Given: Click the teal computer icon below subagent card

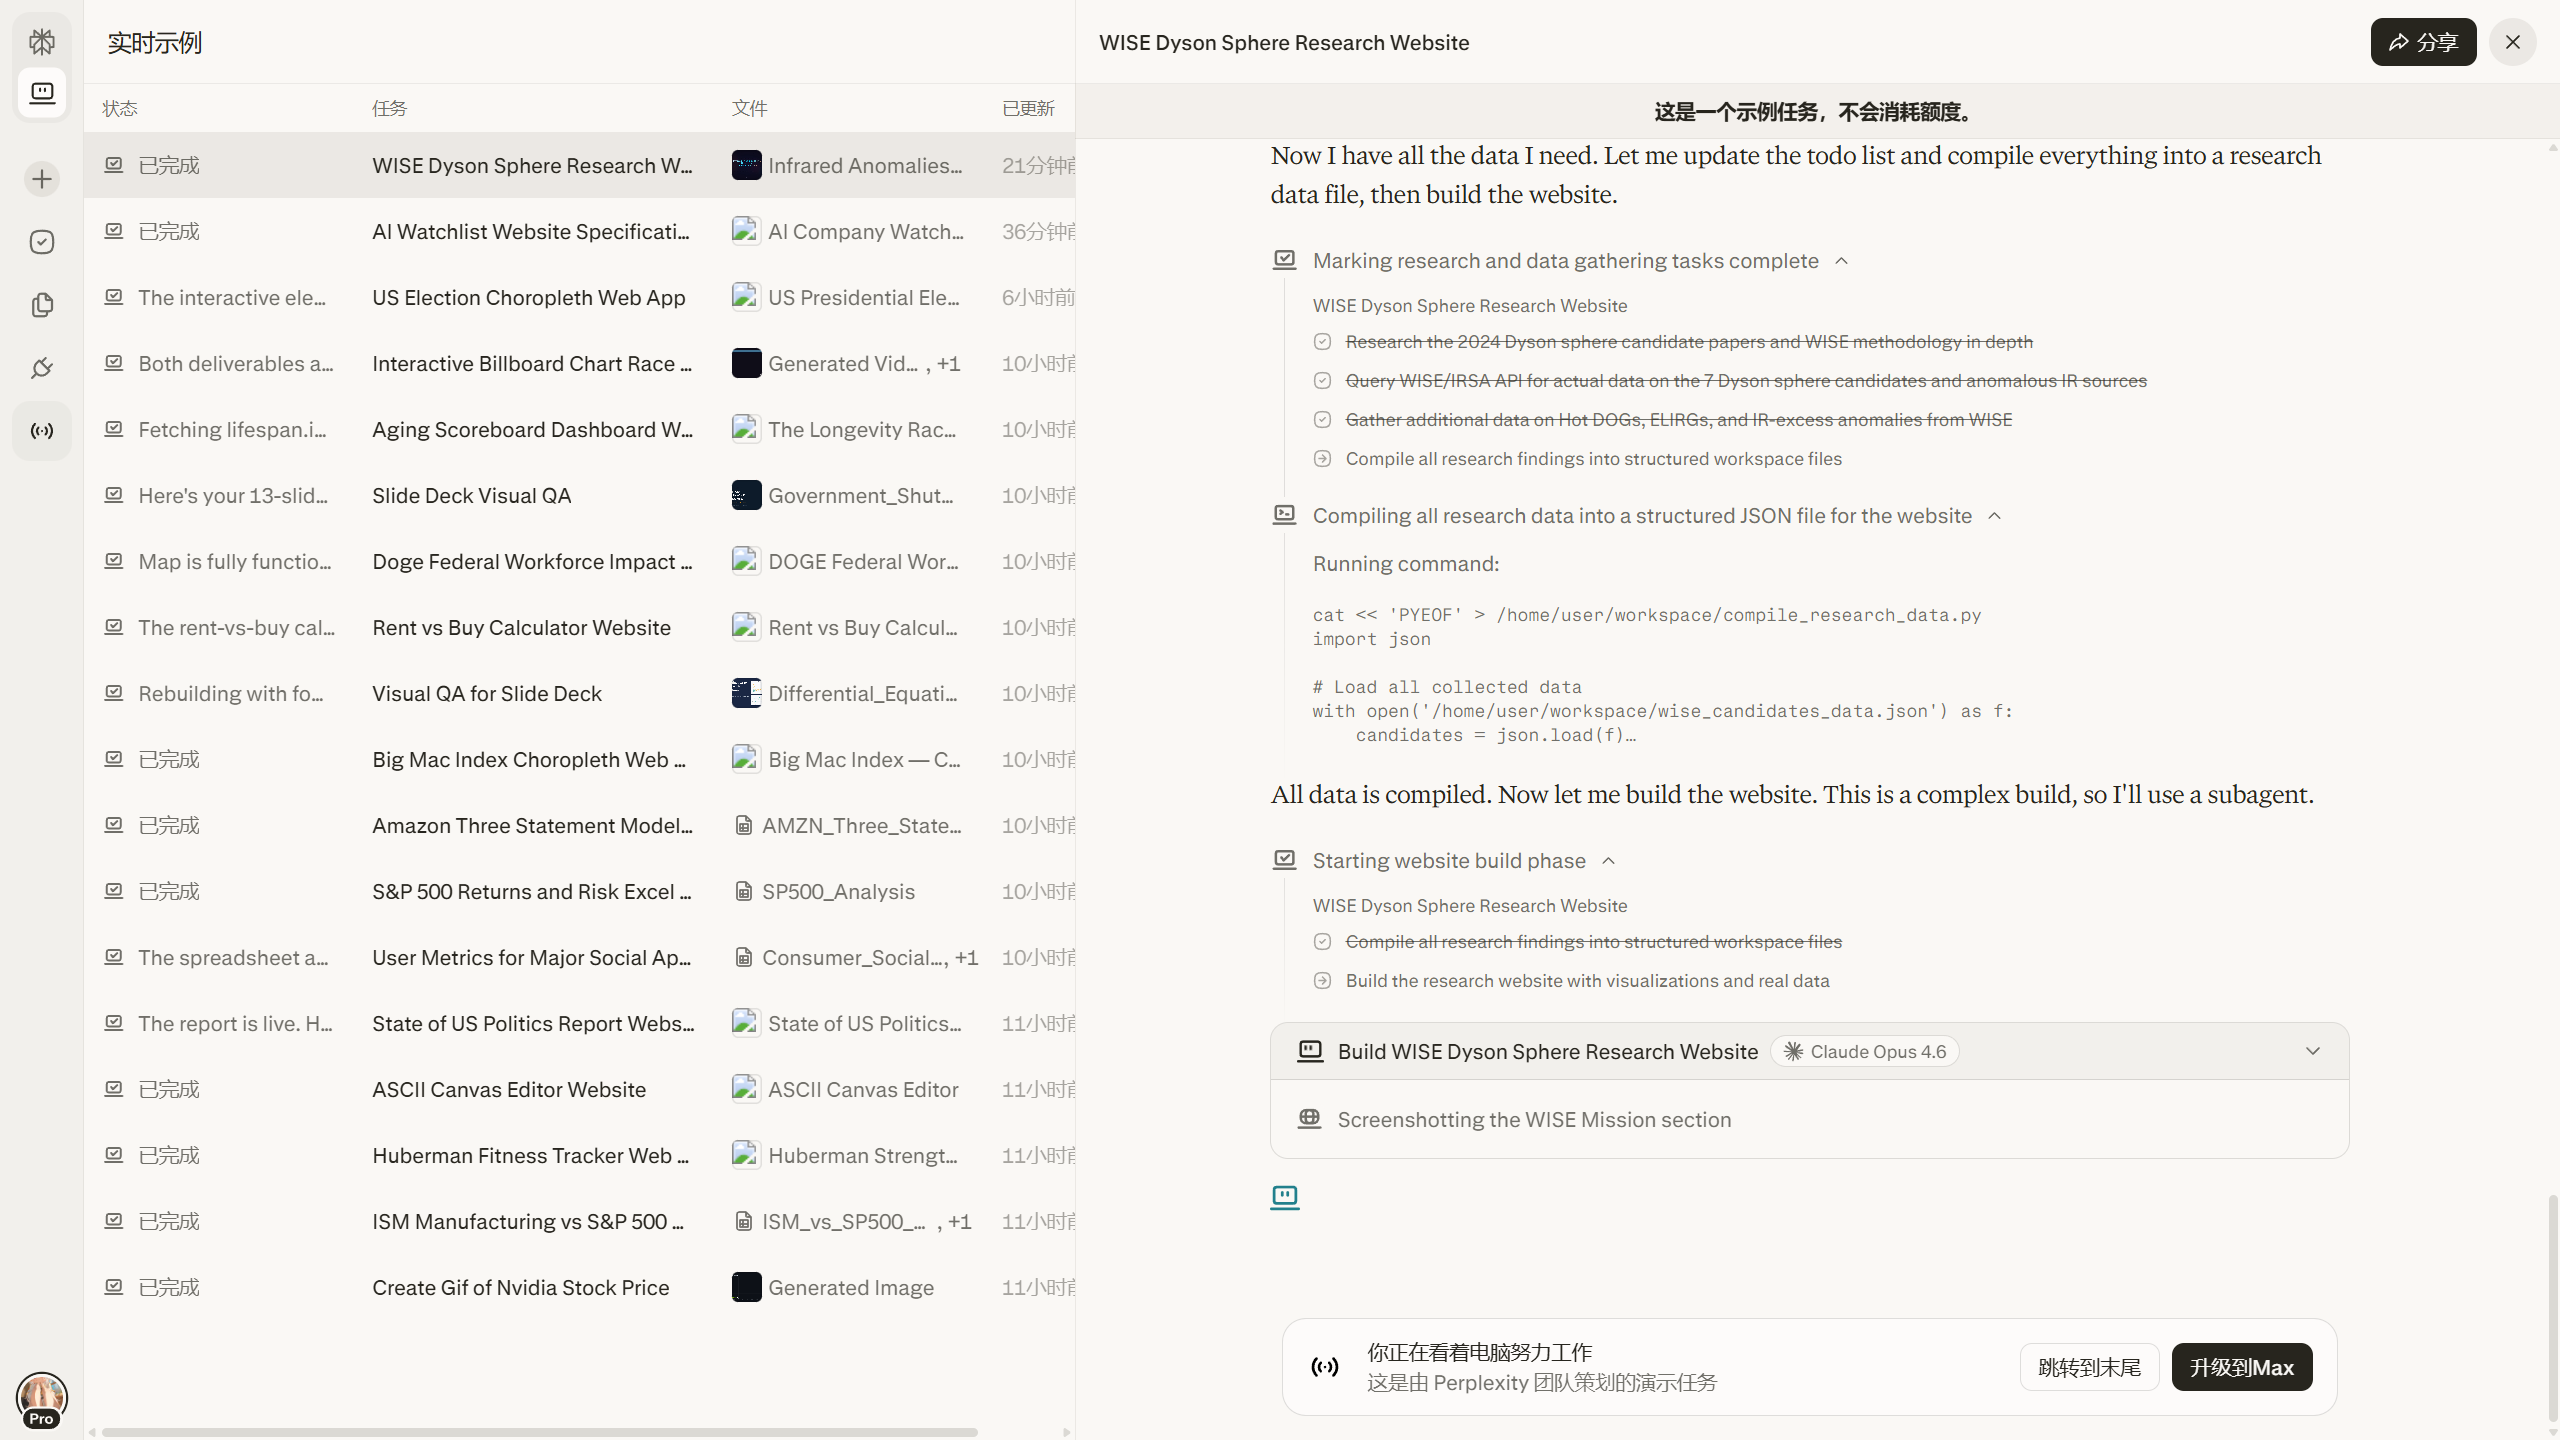Looking at the screenshot, I should tap(1285, 1197).
